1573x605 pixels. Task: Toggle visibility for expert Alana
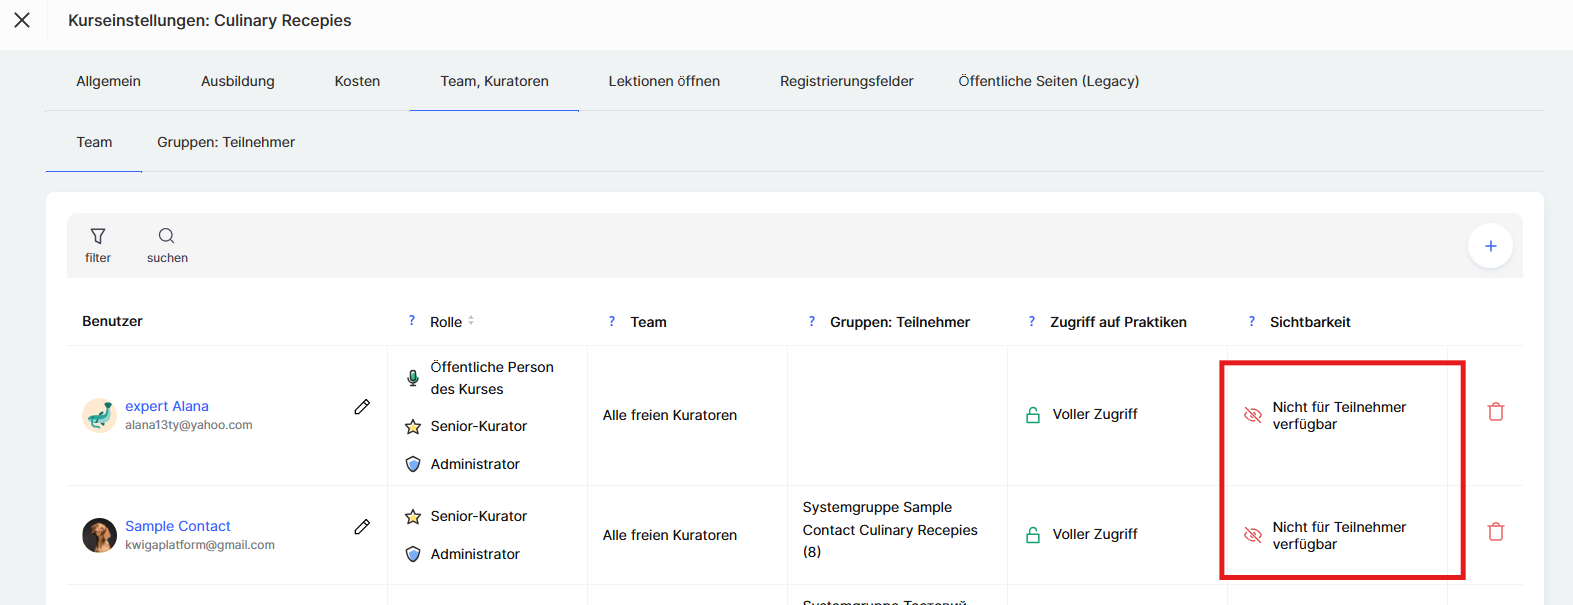(x=1252, y=415)
